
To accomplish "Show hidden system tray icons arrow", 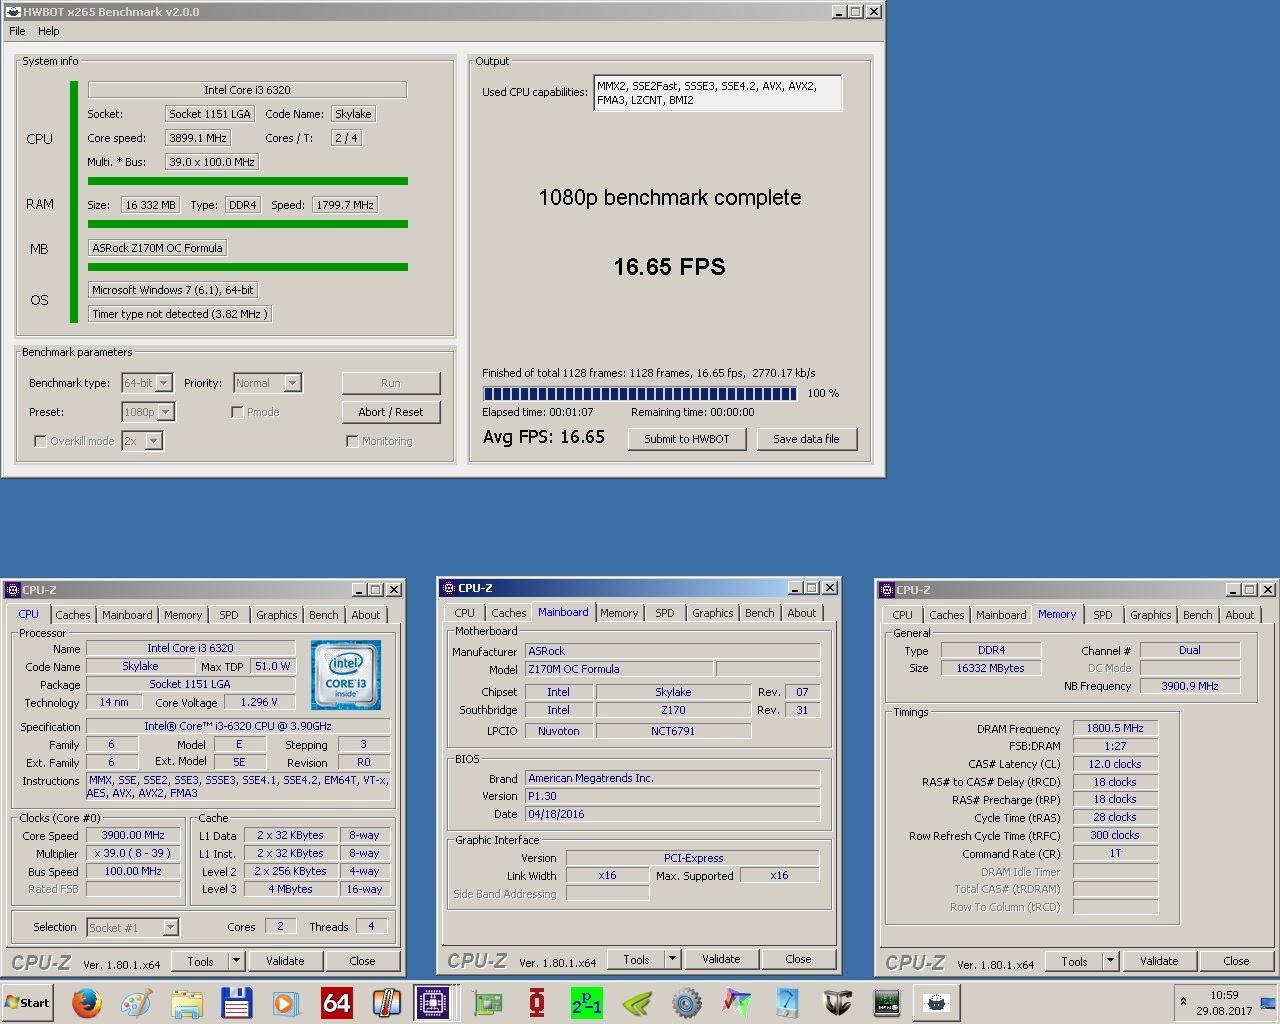I will coord(1184,1002).
